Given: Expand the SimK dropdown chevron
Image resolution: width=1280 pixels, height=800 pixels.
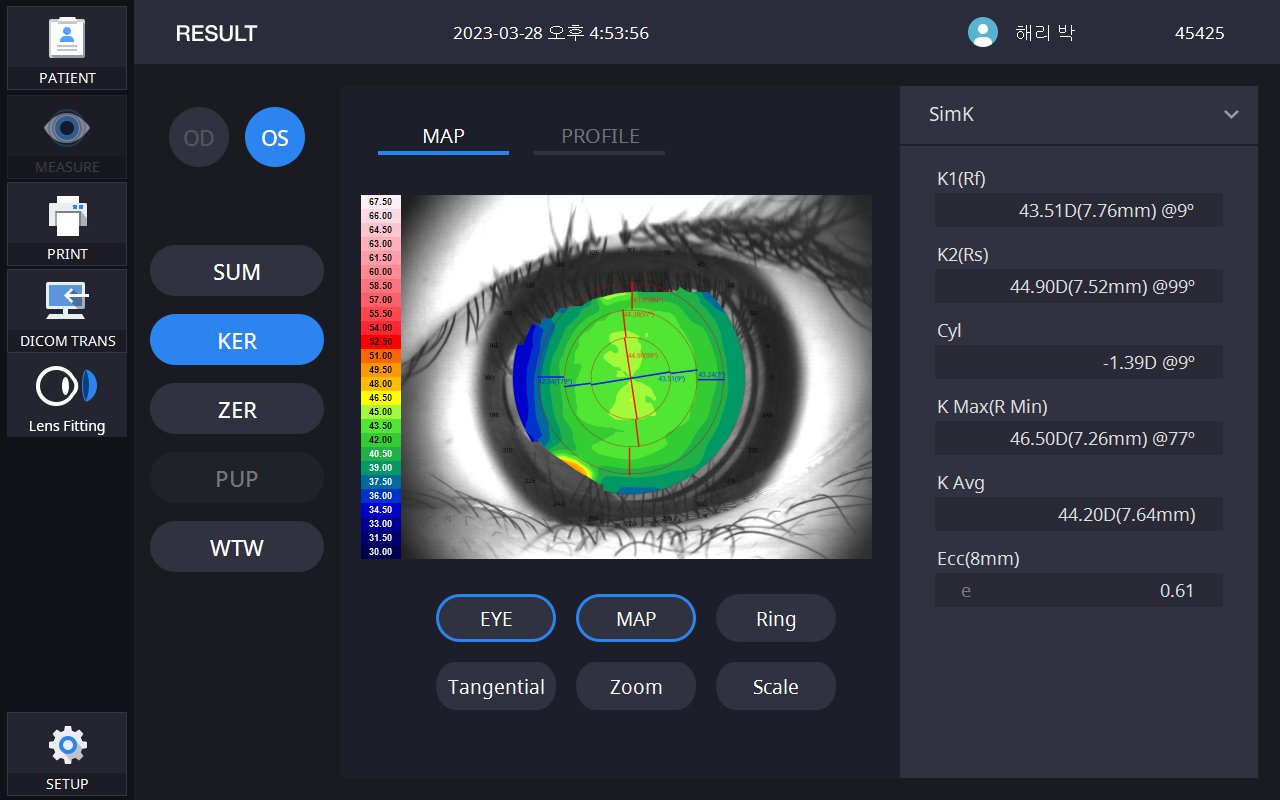Looking at the screenshot, I should click(x=1231, y=114).
